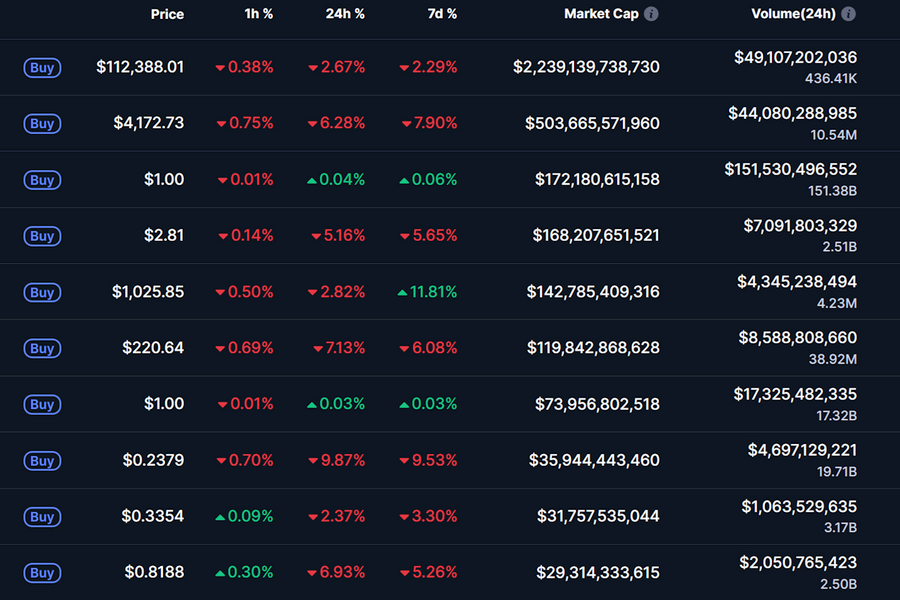Click Buy in the $0.2379 row
The width and height of the screenshot is (900, 600).
[x=42, y=460]
